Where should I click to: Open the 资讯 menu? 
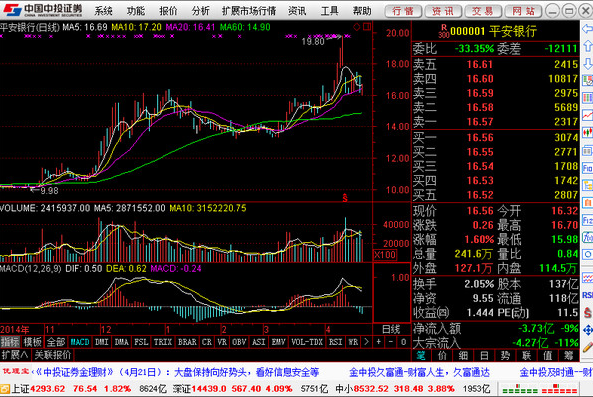297,11
